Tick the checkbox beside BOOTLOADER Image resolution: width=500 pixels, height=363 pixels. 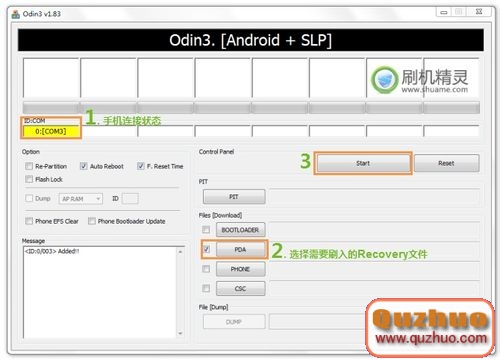pyautogui.click(x=206, y=230)
